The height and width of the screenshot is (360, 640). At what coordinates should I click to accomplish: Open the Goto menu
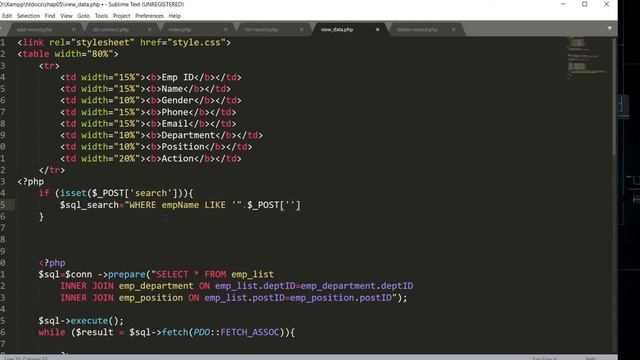point(83,16)
